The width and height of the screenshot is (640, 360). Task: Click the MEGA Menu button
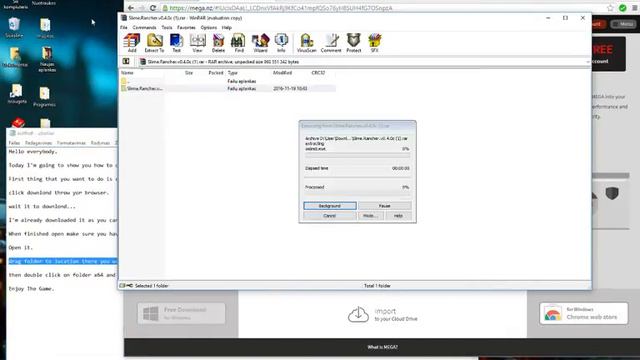623,24
